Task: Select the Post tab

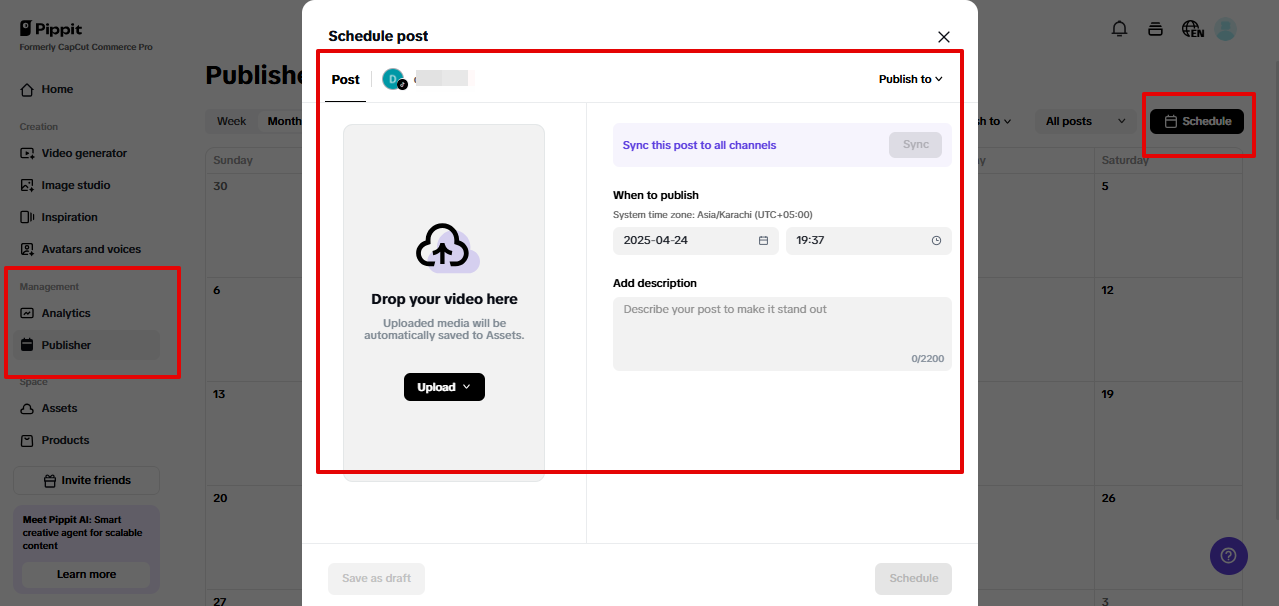Action: [345, 79]
